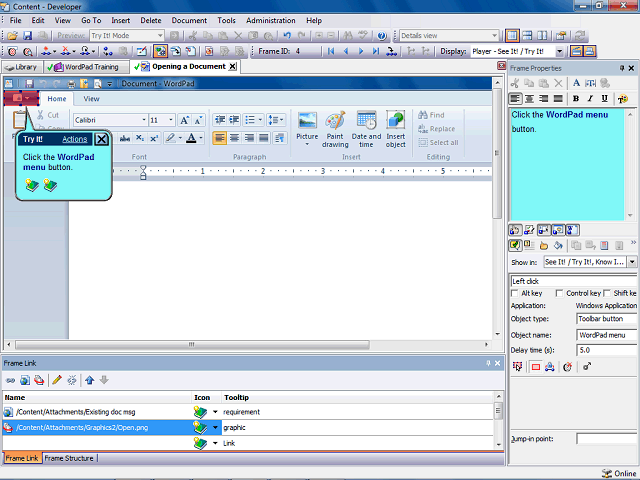This screenshot has width=640, height=480.
Task: Expand the red WordPad menu button
Action: 21,98
